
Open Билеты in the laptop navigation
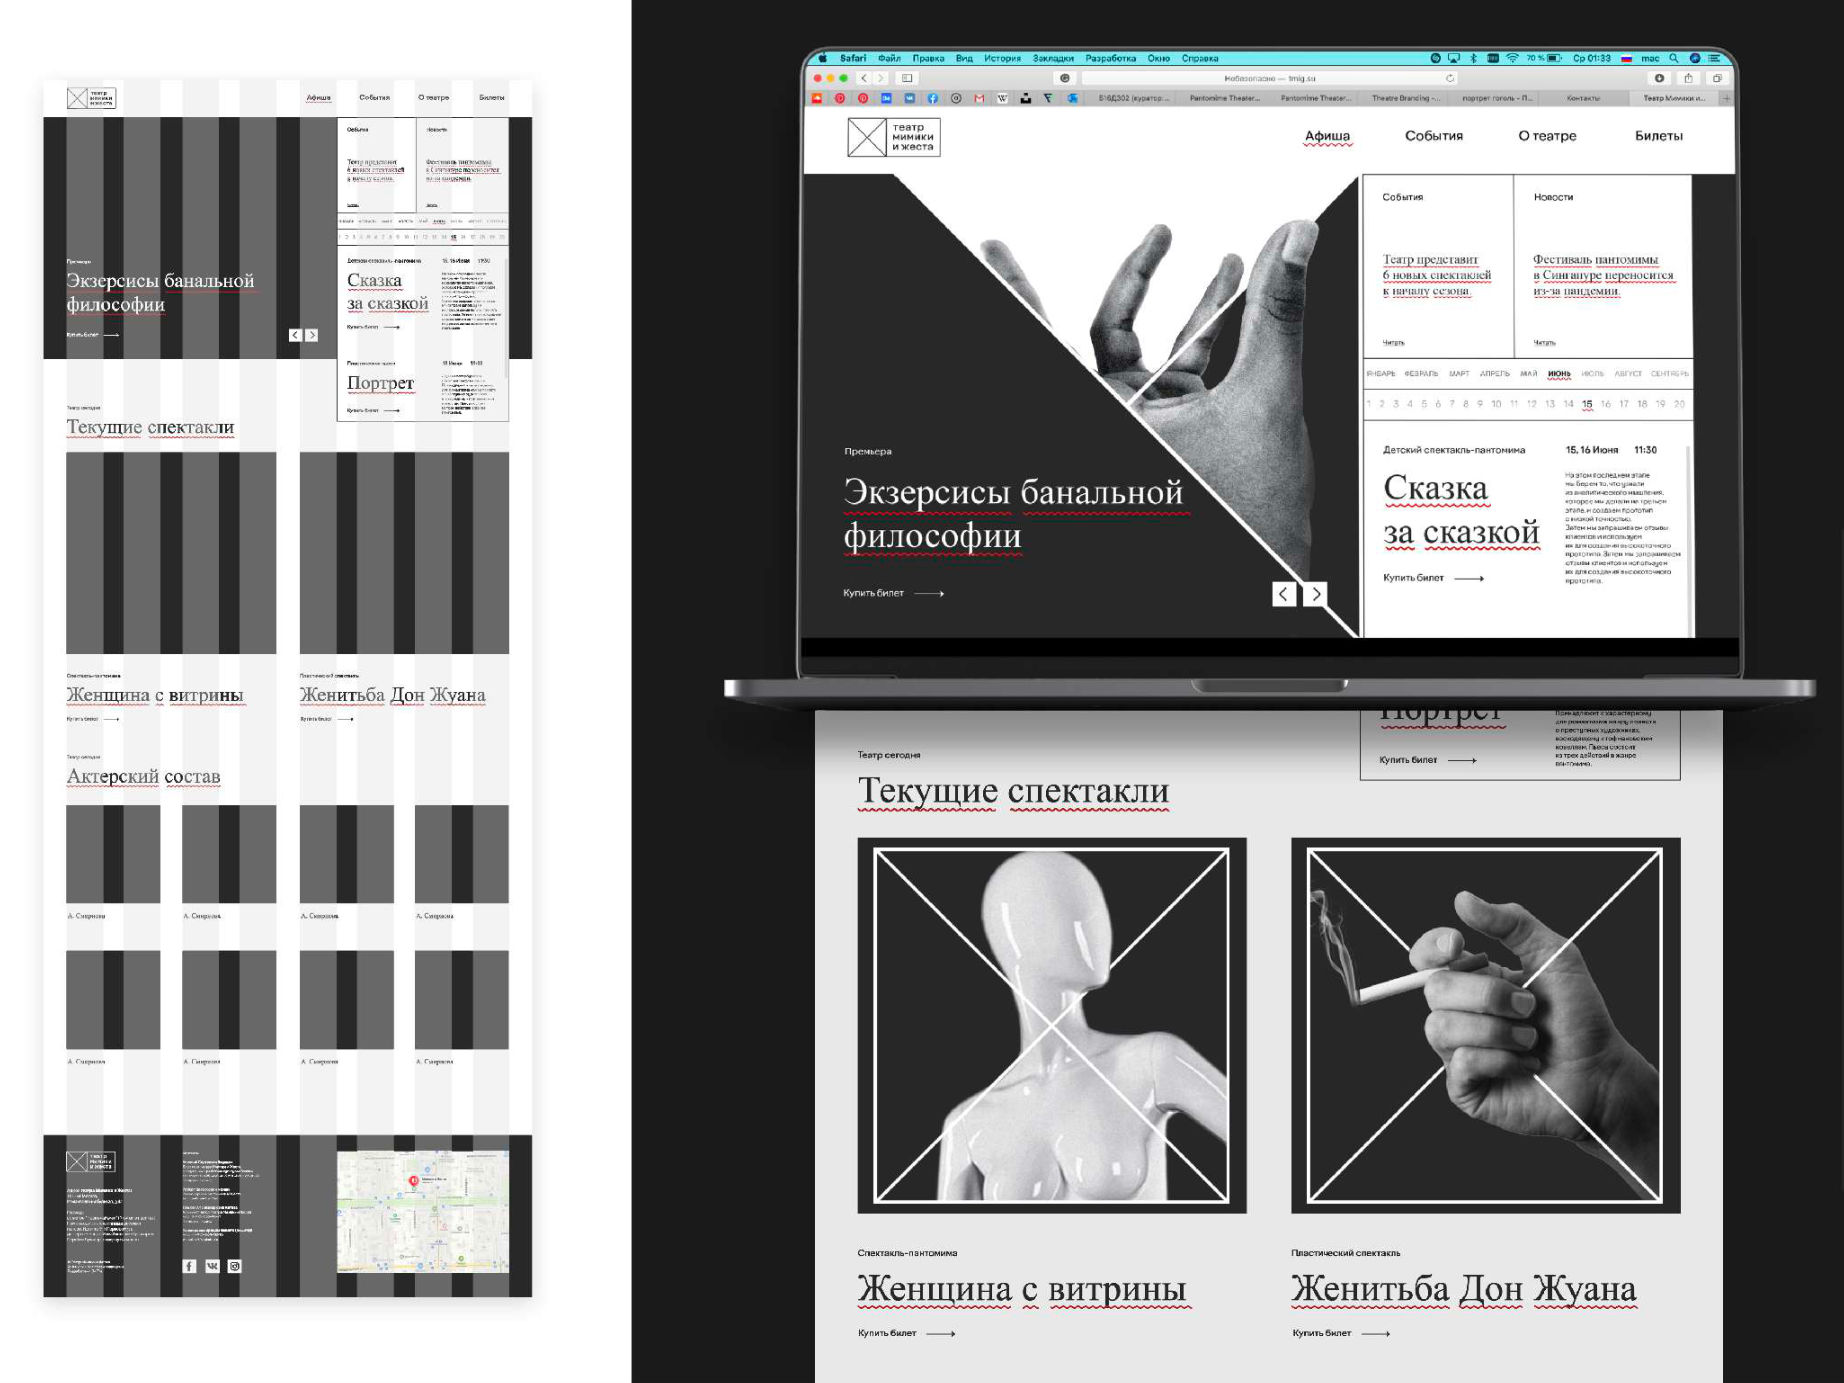(x=1658, y=136)
